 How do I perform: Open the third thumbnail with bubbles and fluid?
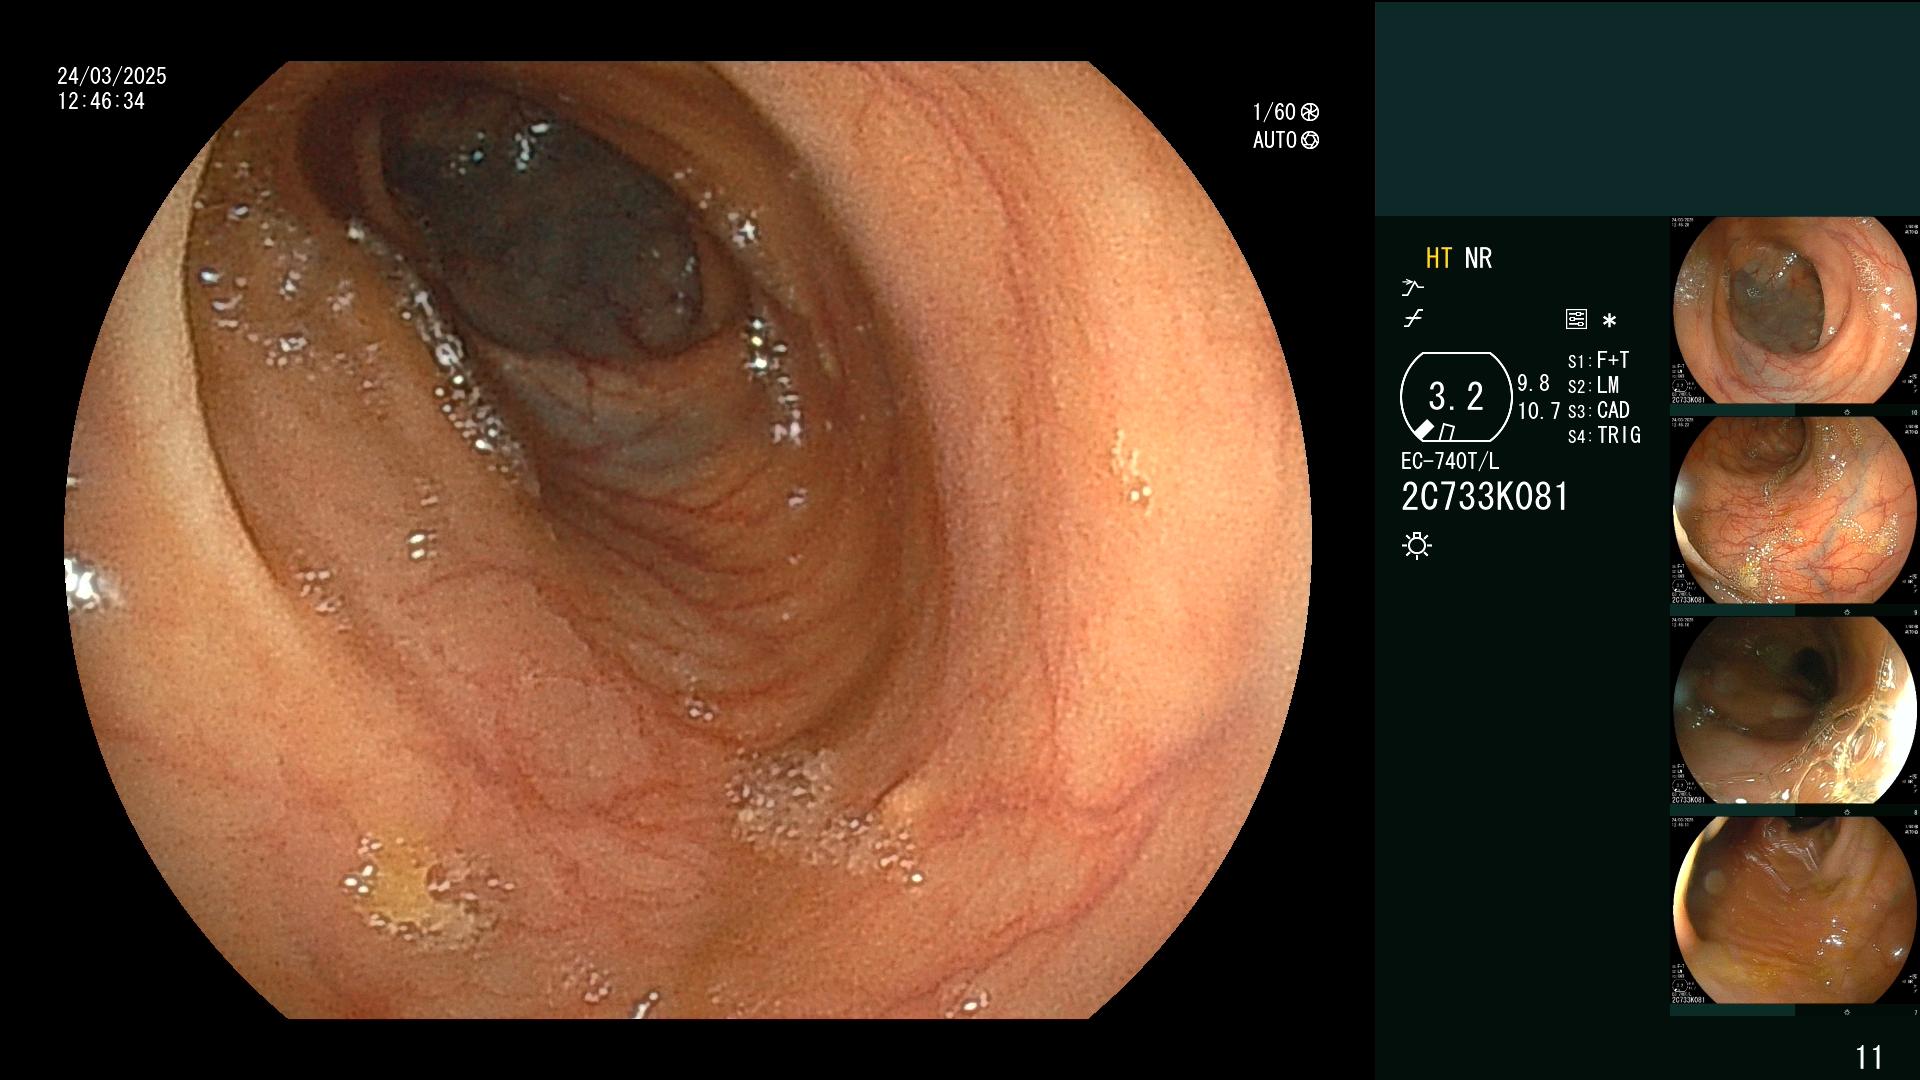[x=1795, y=711]
